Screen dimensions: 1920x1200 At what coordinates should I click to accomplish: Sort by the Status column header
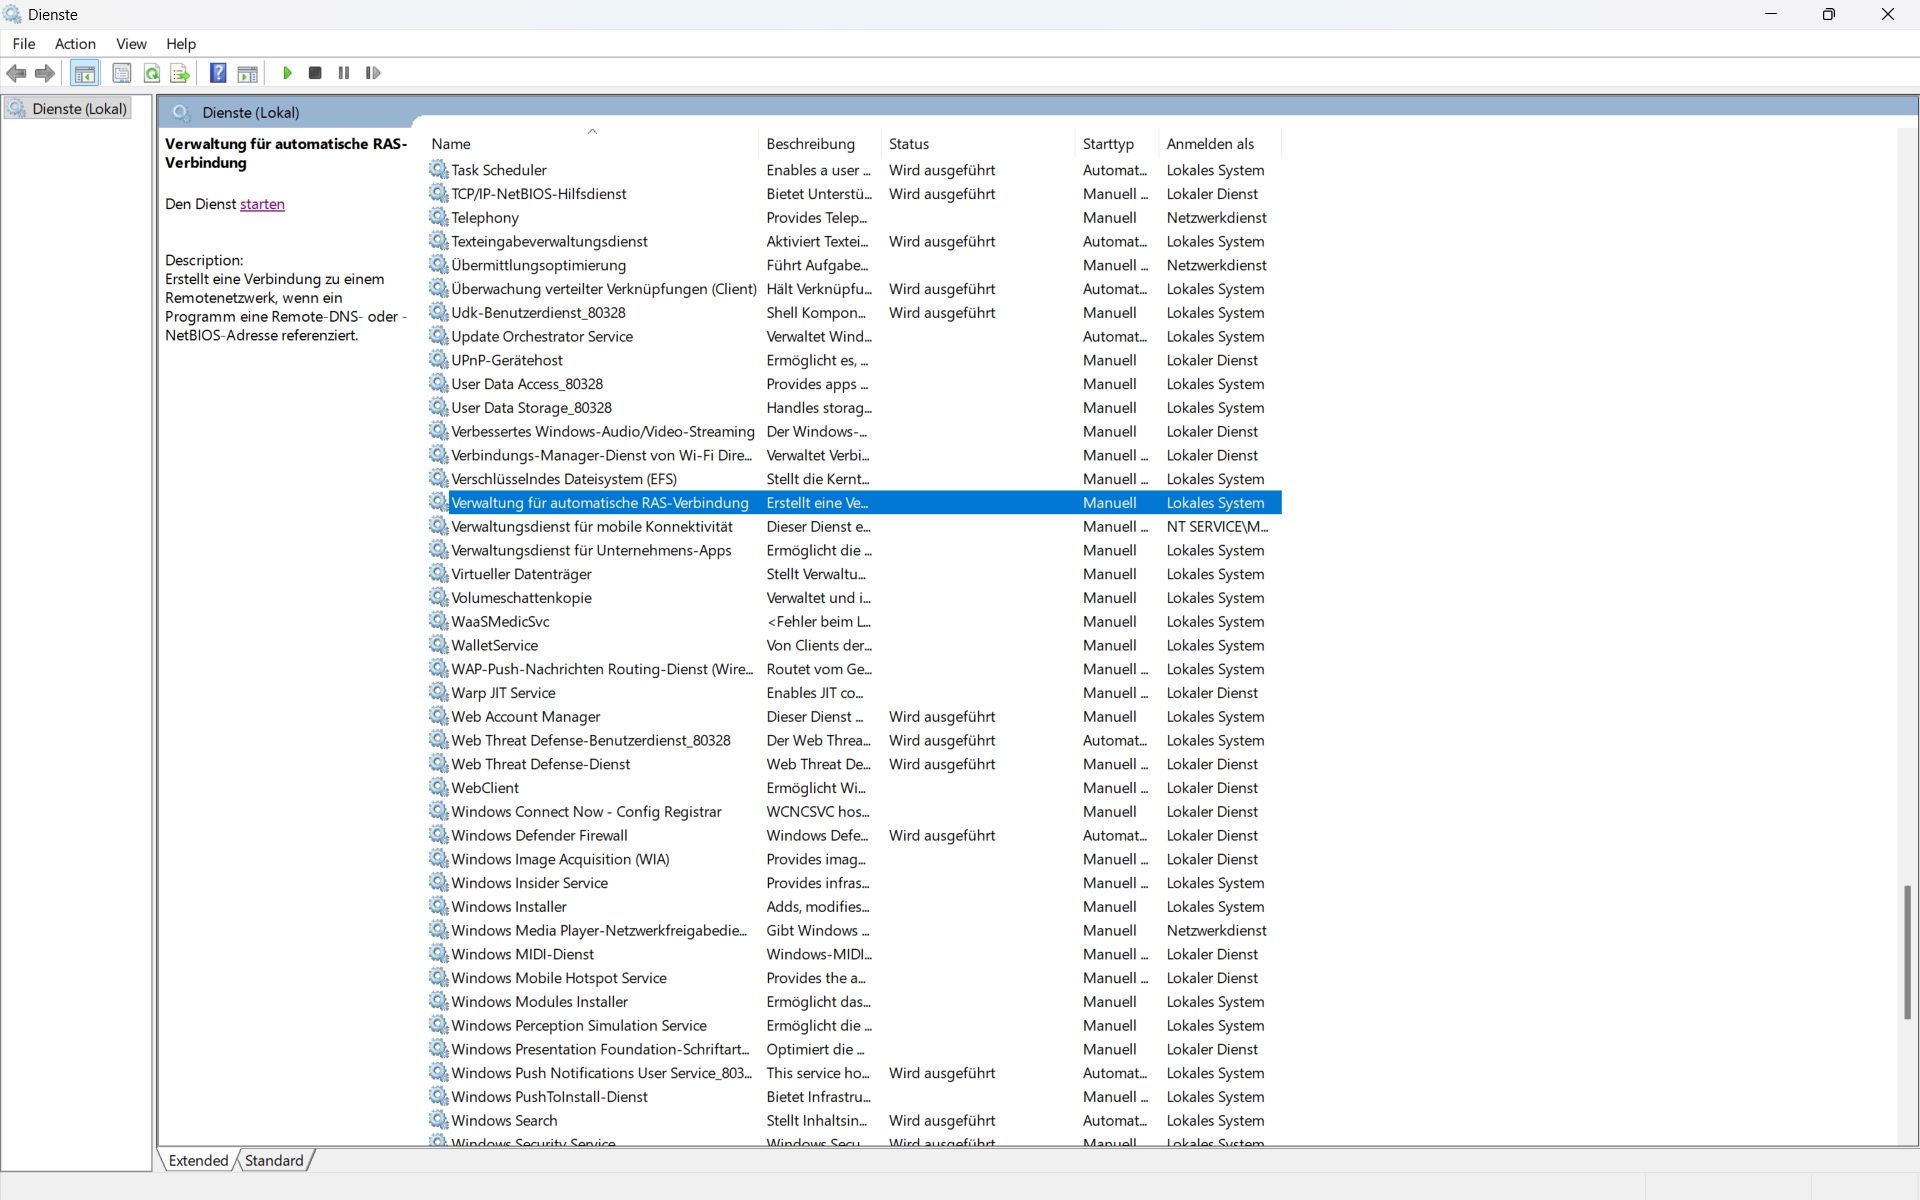click(x=909, y=144)
